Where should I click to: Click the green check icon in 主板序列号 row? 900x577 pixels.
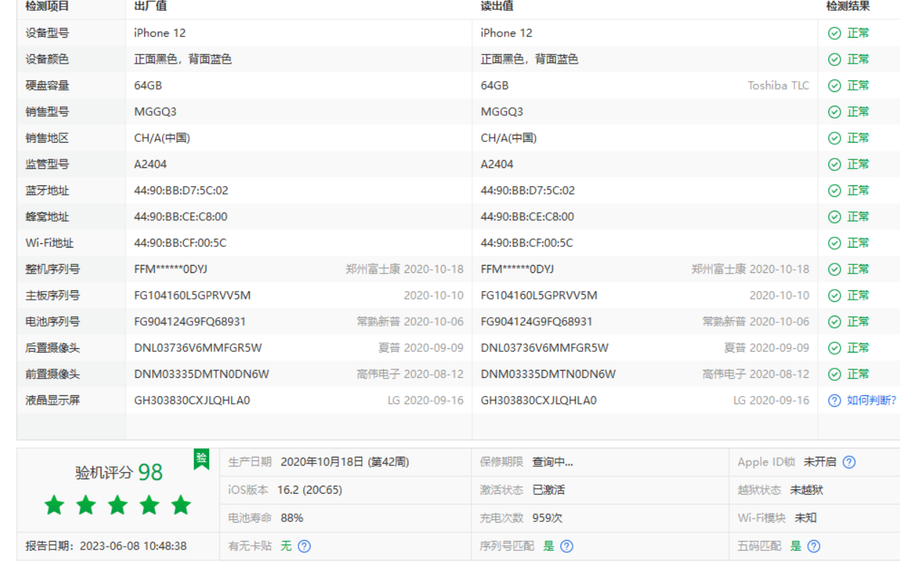click(x=835, y=296)
